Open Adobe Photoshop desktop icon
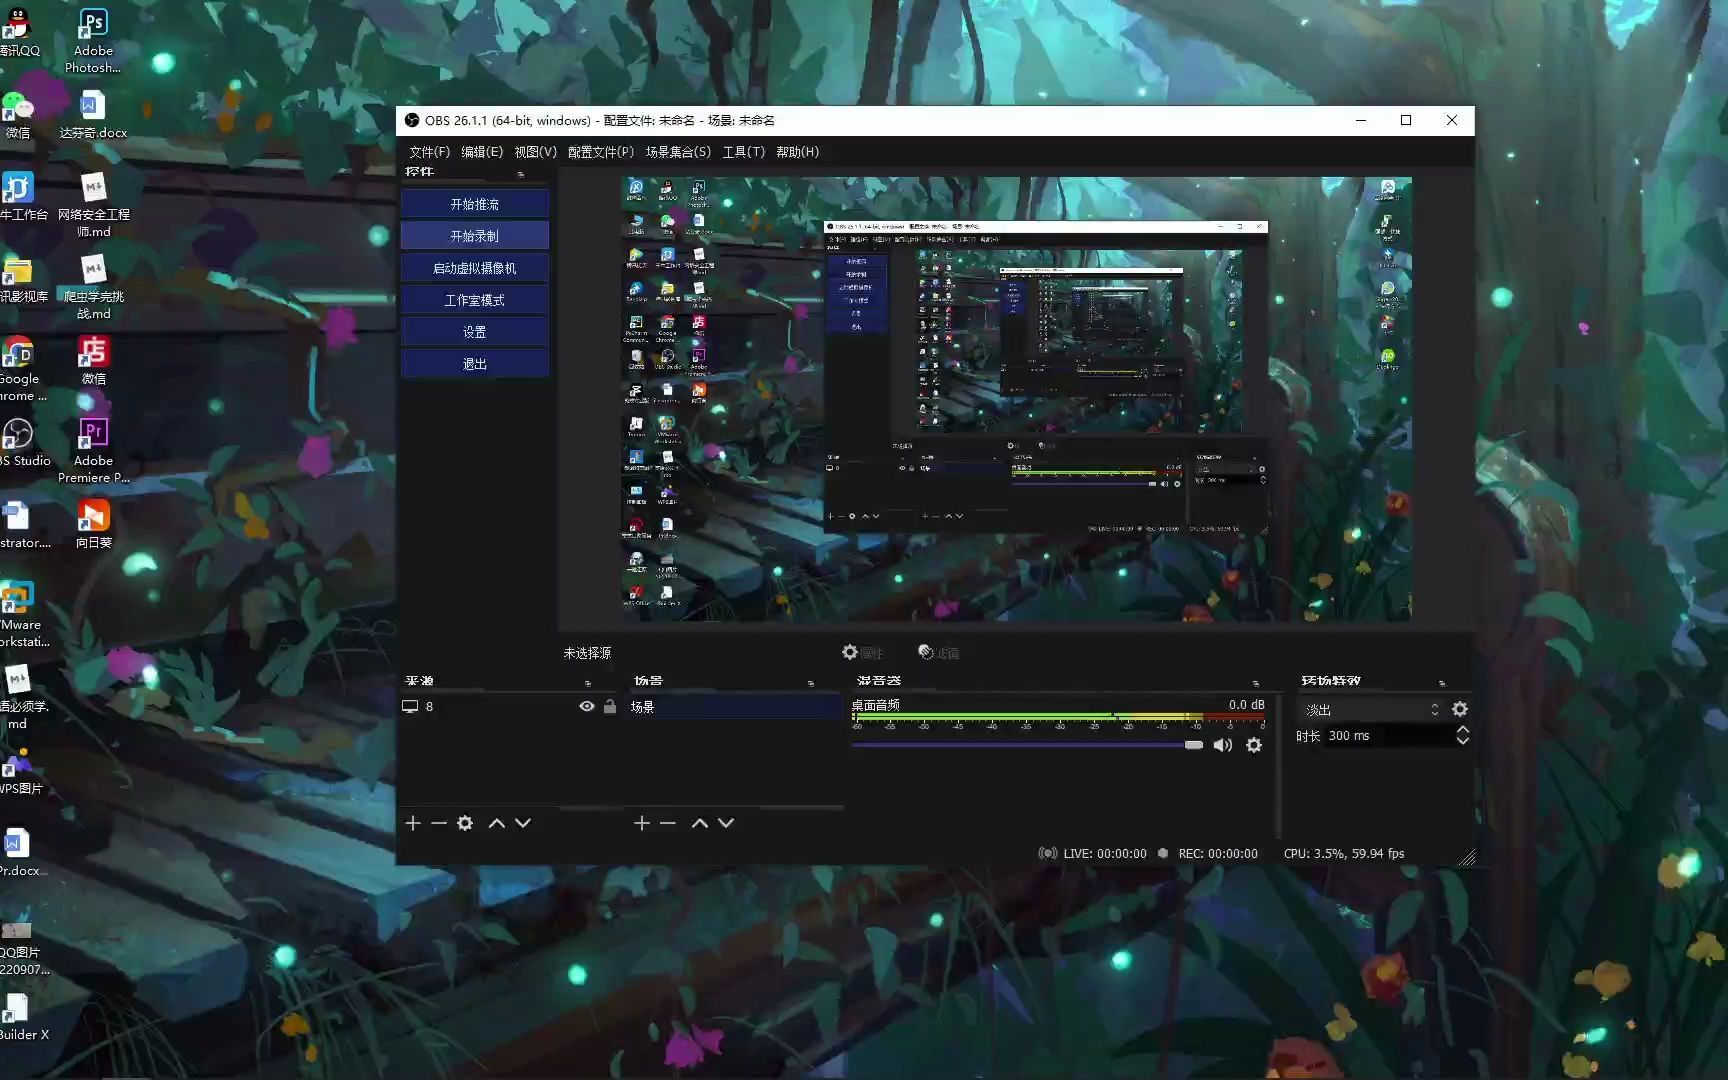The height and width of the screenshot is (1080, 1728). tap(93, 40)
